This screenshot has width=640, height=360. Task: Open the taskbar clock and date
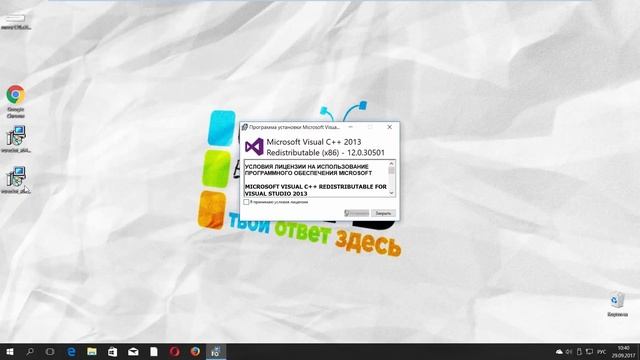(623, 352)
